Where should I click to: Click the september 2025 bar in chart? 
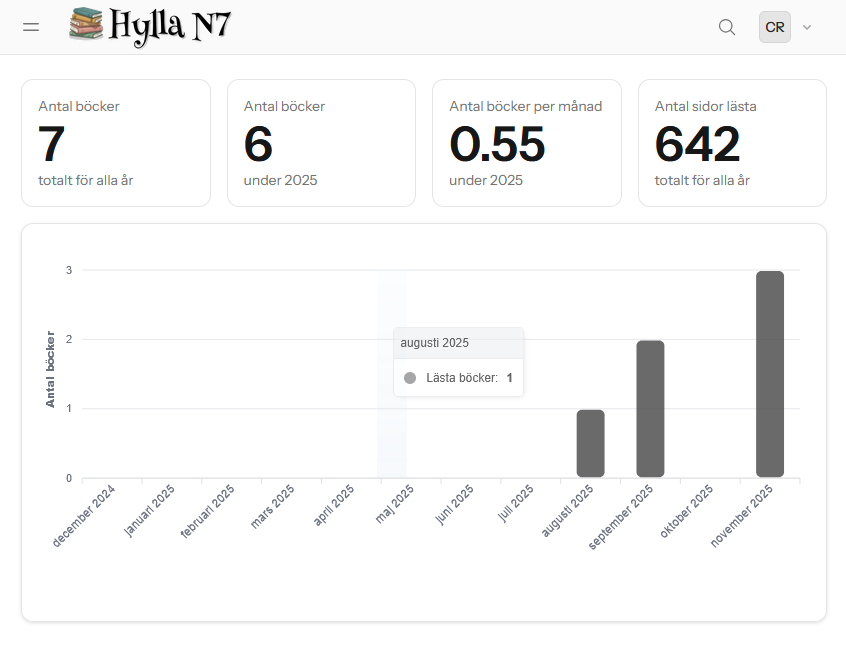click(650, 409)
